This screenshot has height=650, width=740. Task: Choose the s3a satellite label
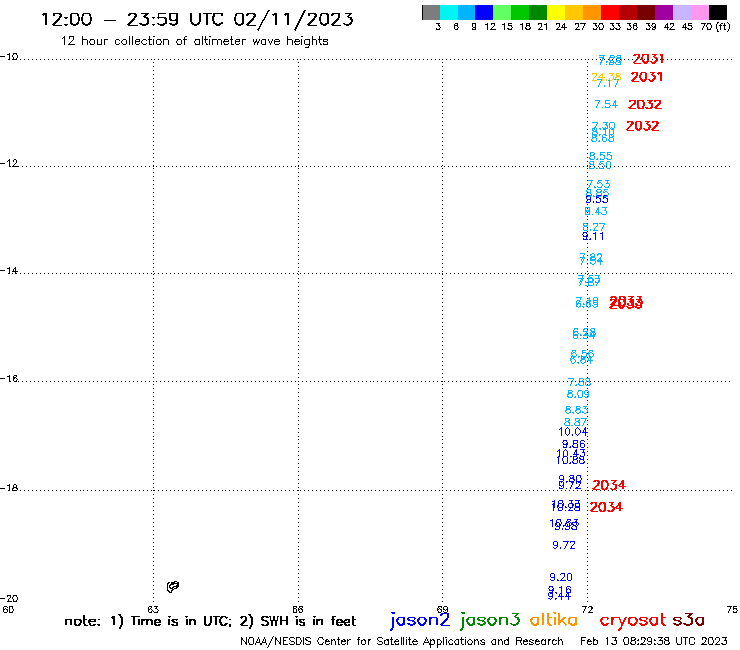(688, 620)
